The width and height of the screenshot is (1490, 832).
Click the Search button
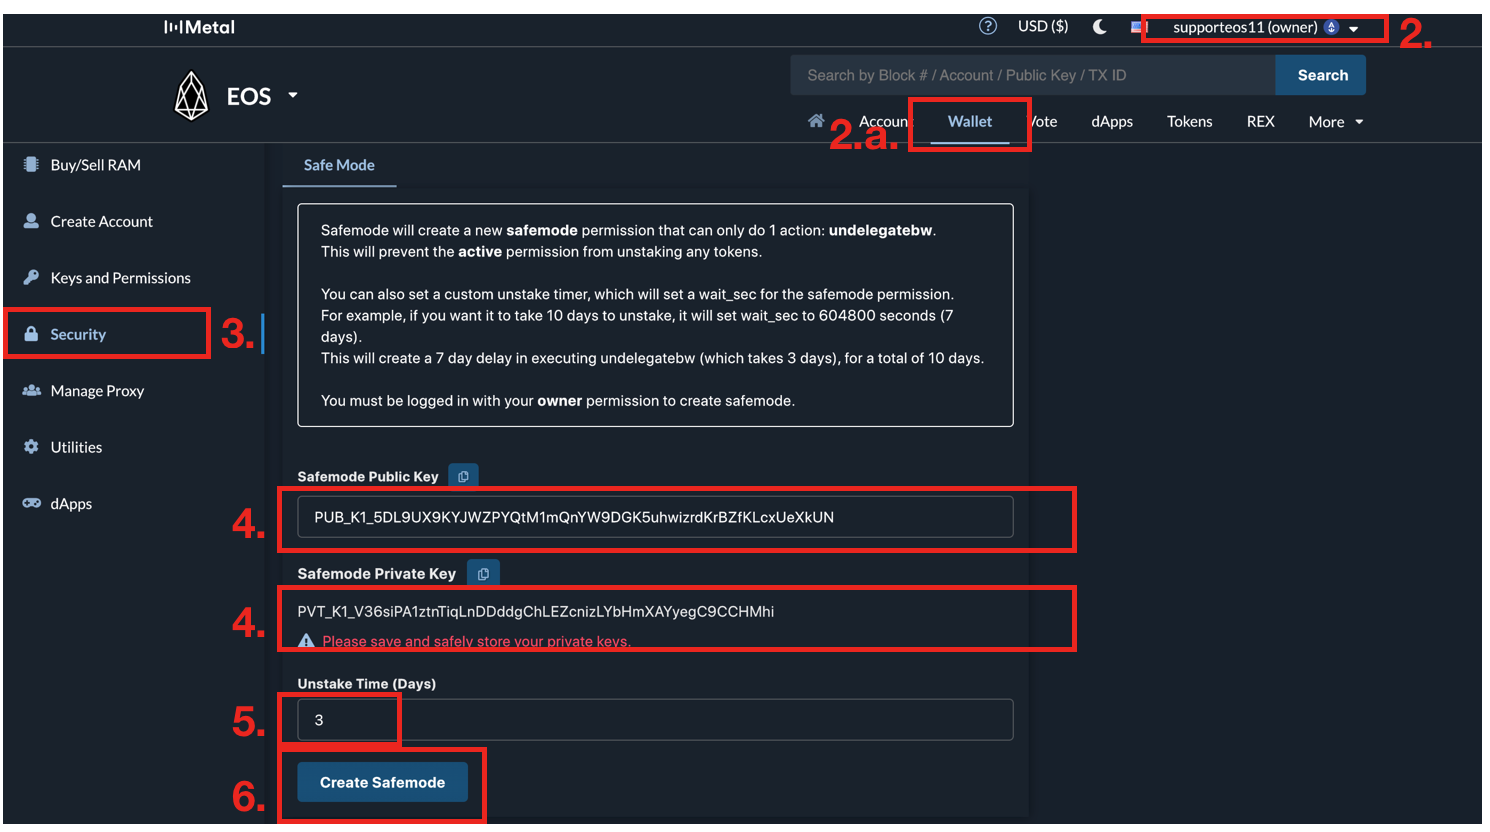click(1322, 75)
